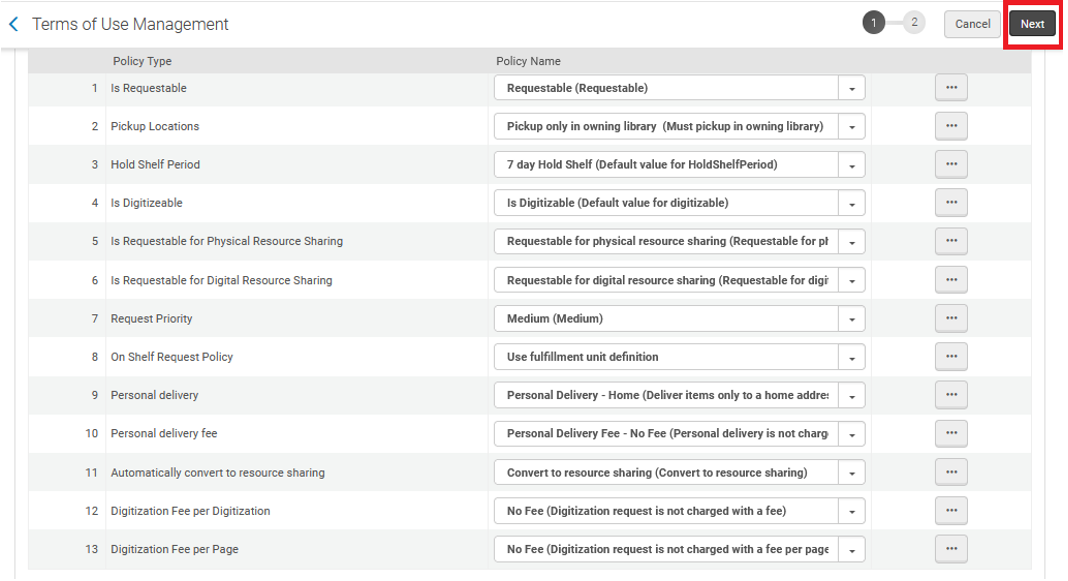
Task: Expand the Is Requestable policy dropdown
Action: (851, 88)
